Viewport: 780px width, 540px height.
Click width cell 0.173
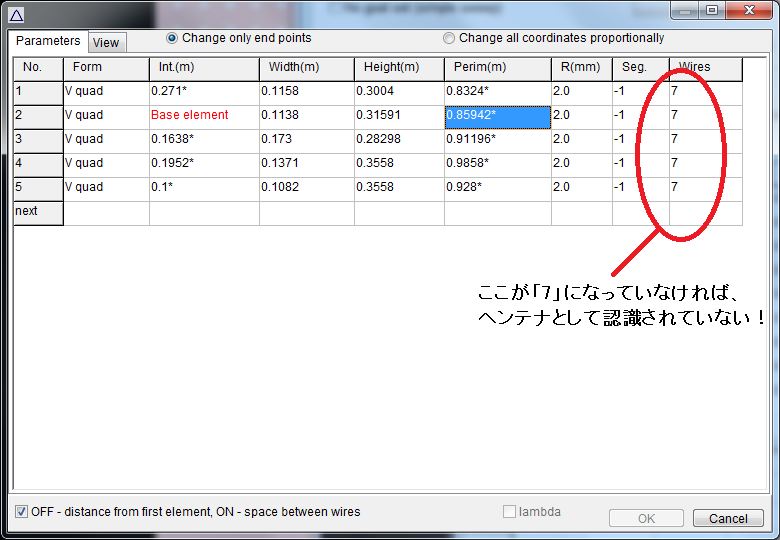coord(307,141)
